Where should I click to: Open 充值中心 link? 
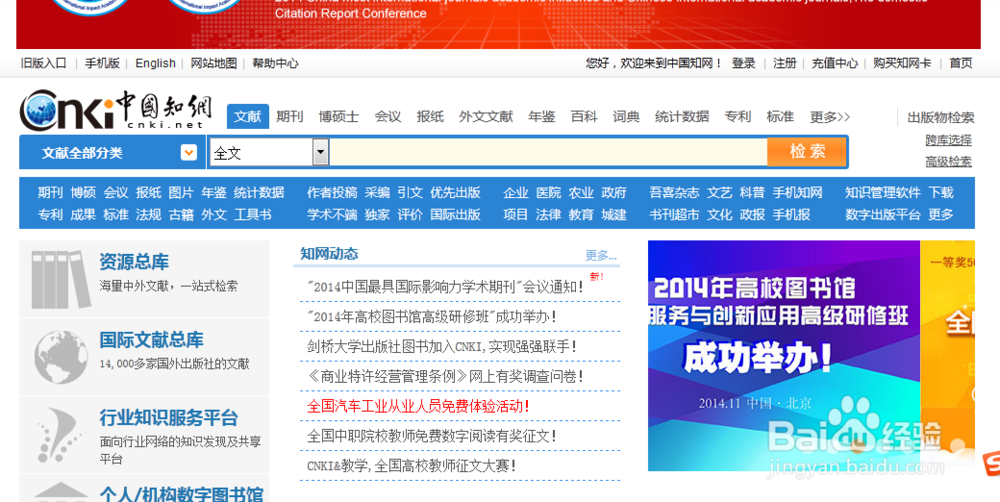point(834,63)
